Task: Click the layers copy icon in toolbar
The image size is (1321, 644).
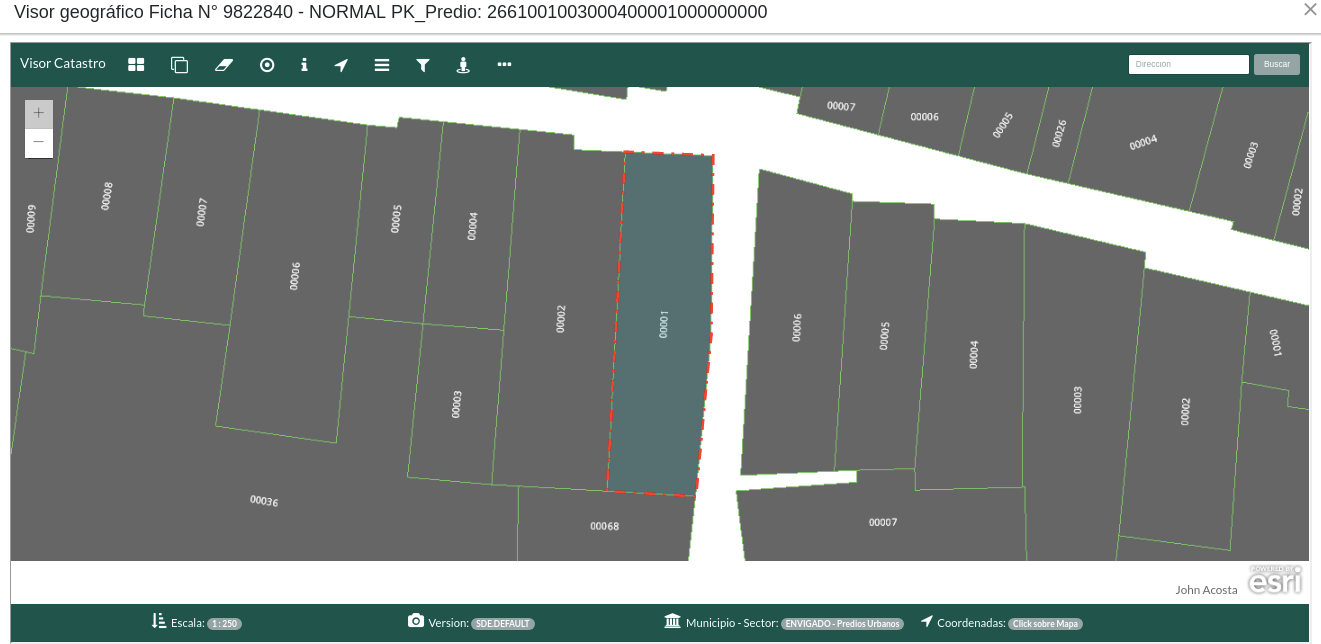Action: point(179,65)
